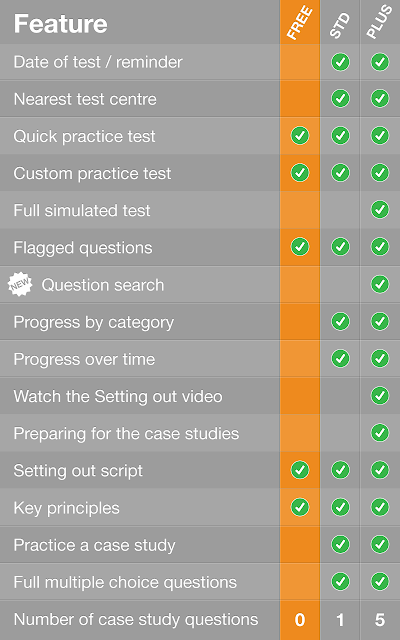Click STD checkmark for Practice a case study
This screenshot has width=400, height=640.
(340, 544)
